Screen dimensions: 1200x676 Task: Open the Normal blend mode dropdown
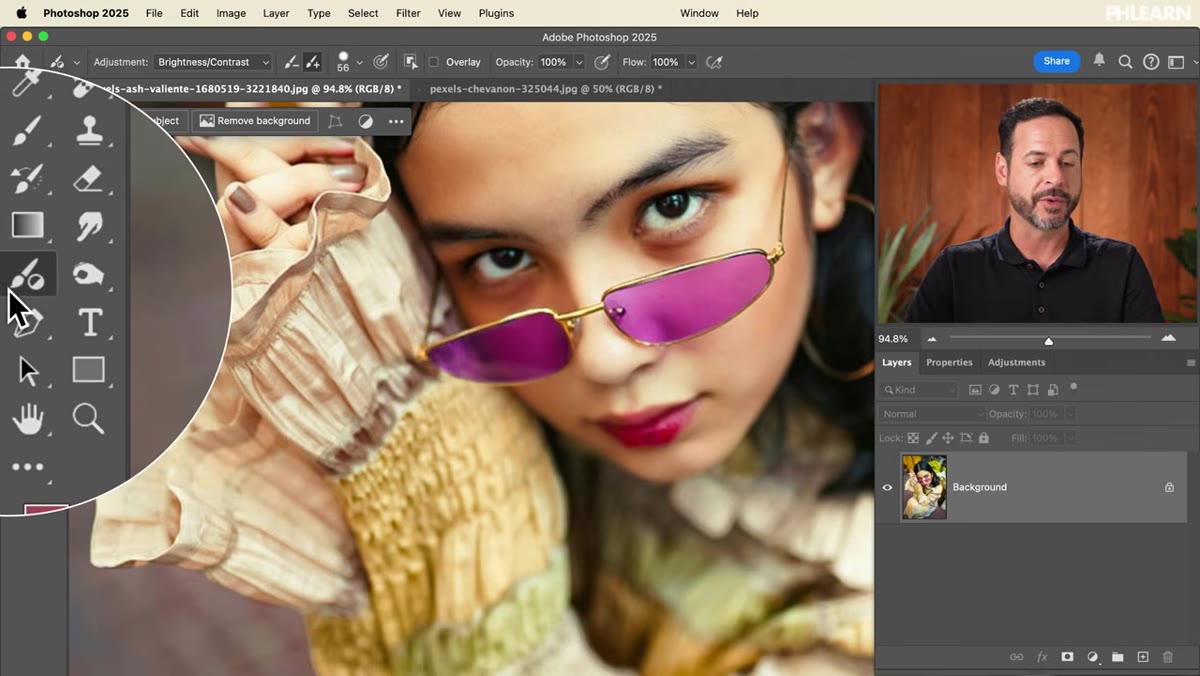[932, 414]
